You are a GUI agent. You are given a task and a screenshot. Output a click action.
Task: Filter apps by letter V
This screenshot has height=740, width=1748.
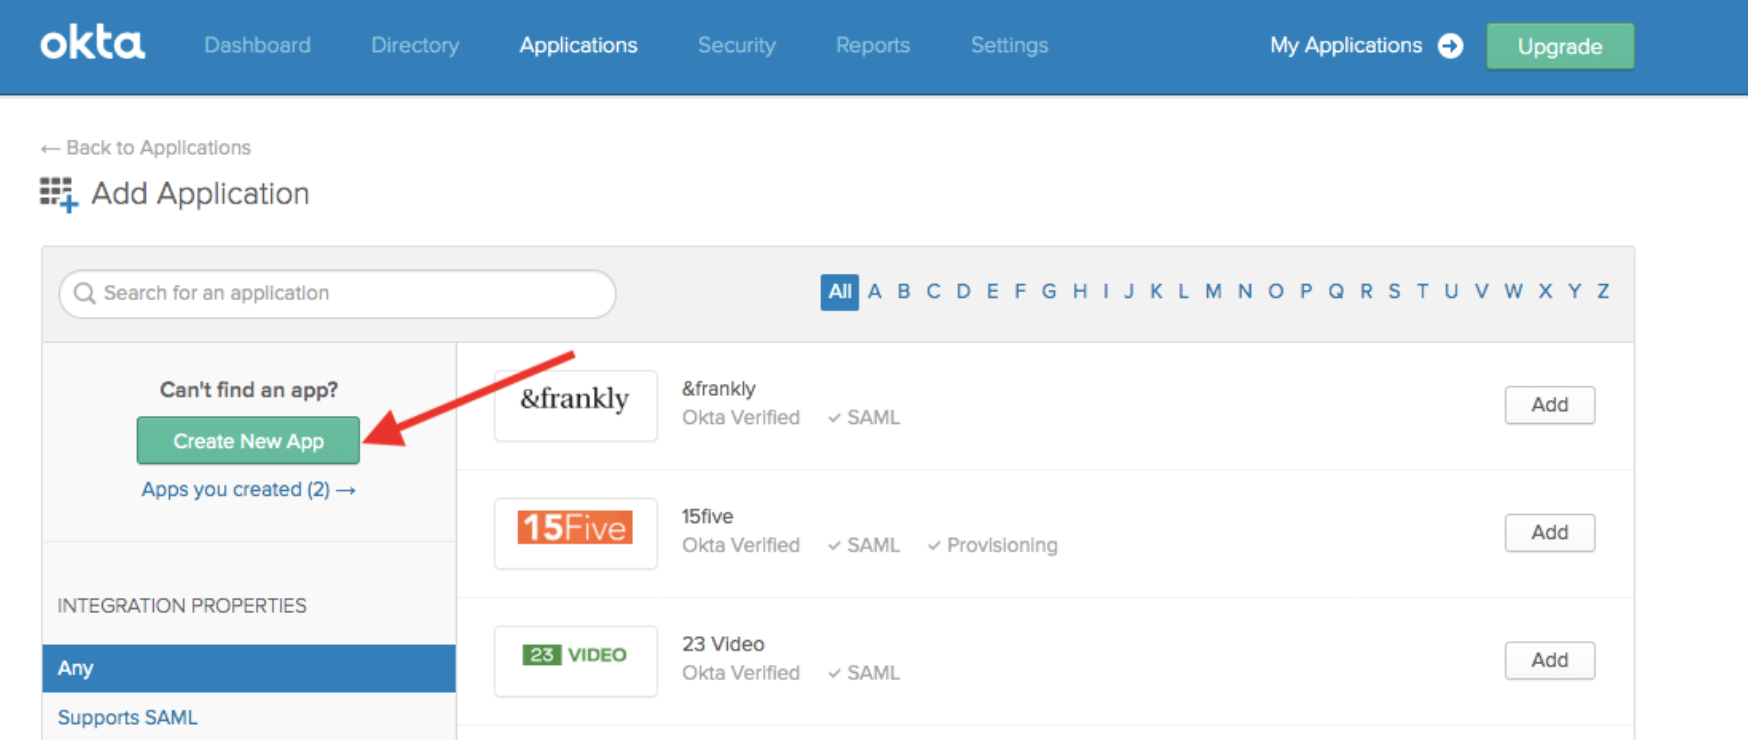[1481, 292]
